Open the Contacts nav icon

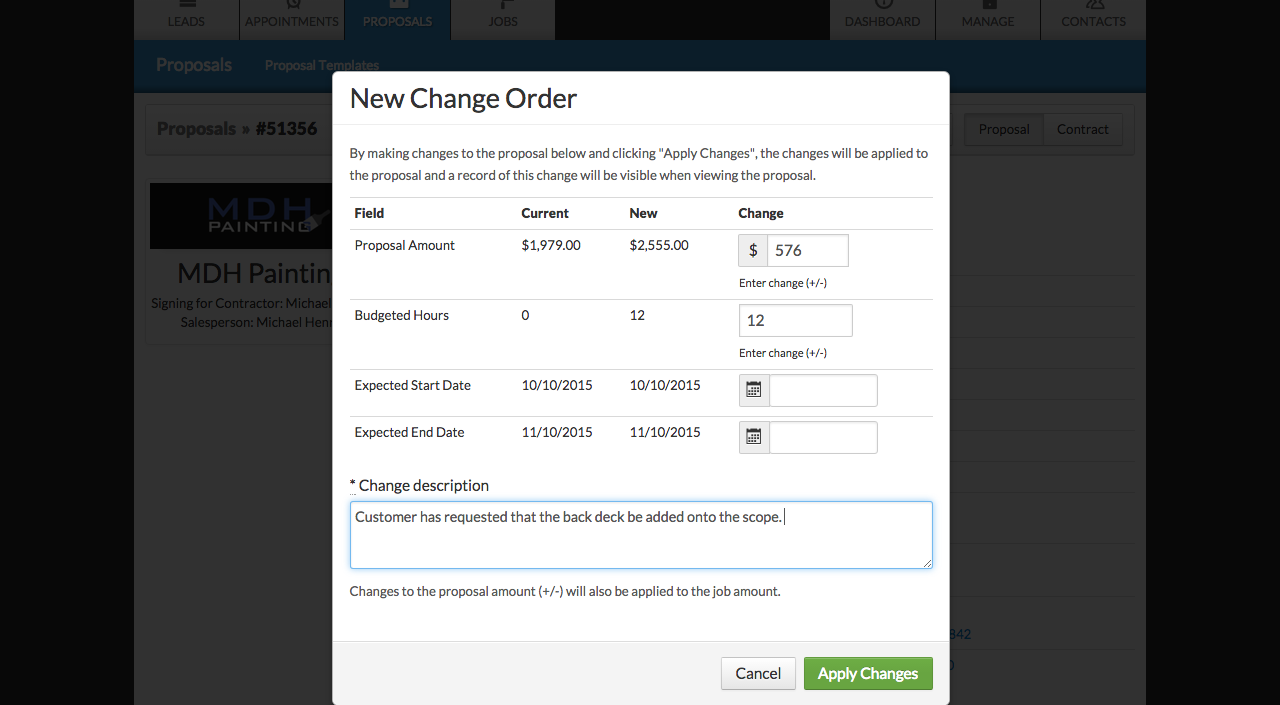(1093, 5)
